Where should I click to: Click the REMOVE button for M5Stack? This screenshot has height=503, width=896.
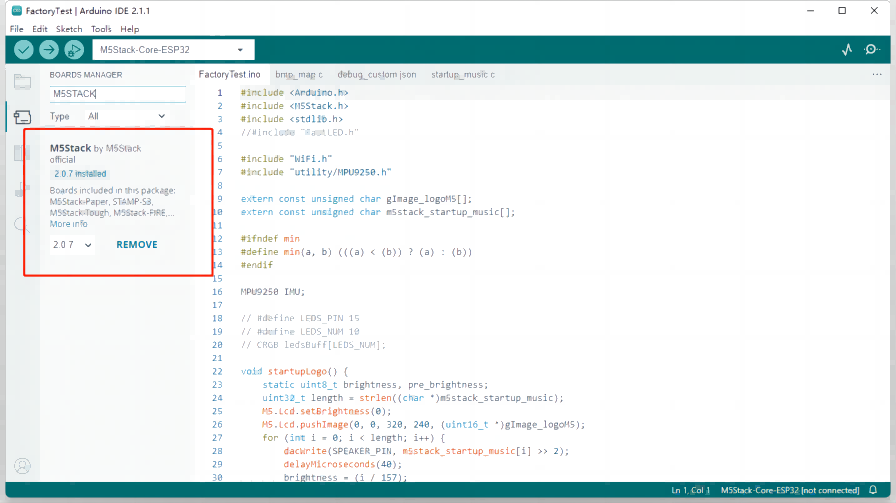(137, 244)
